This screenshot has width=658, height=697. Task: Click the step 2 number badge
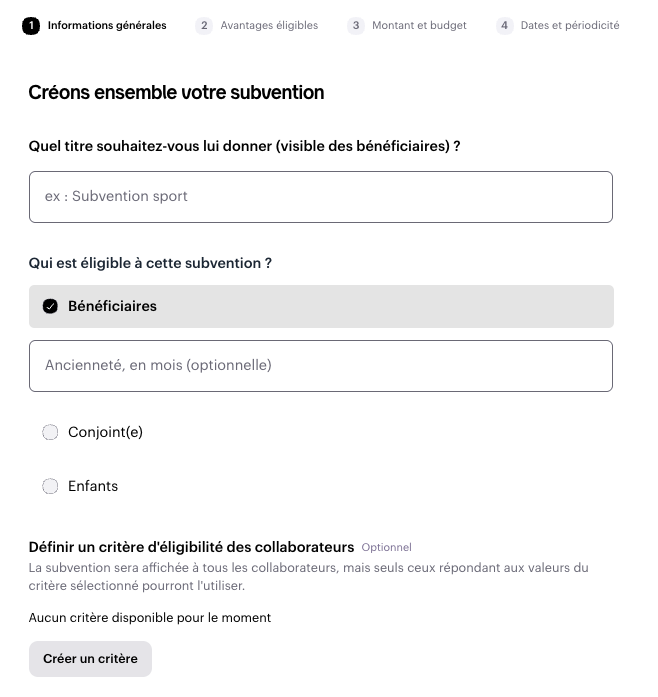tap(204, 26)
